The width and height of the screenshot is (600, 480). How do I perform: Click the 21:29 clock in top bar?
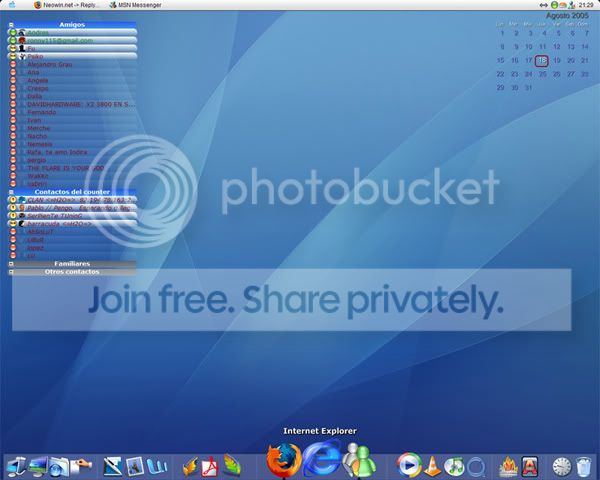586,5
